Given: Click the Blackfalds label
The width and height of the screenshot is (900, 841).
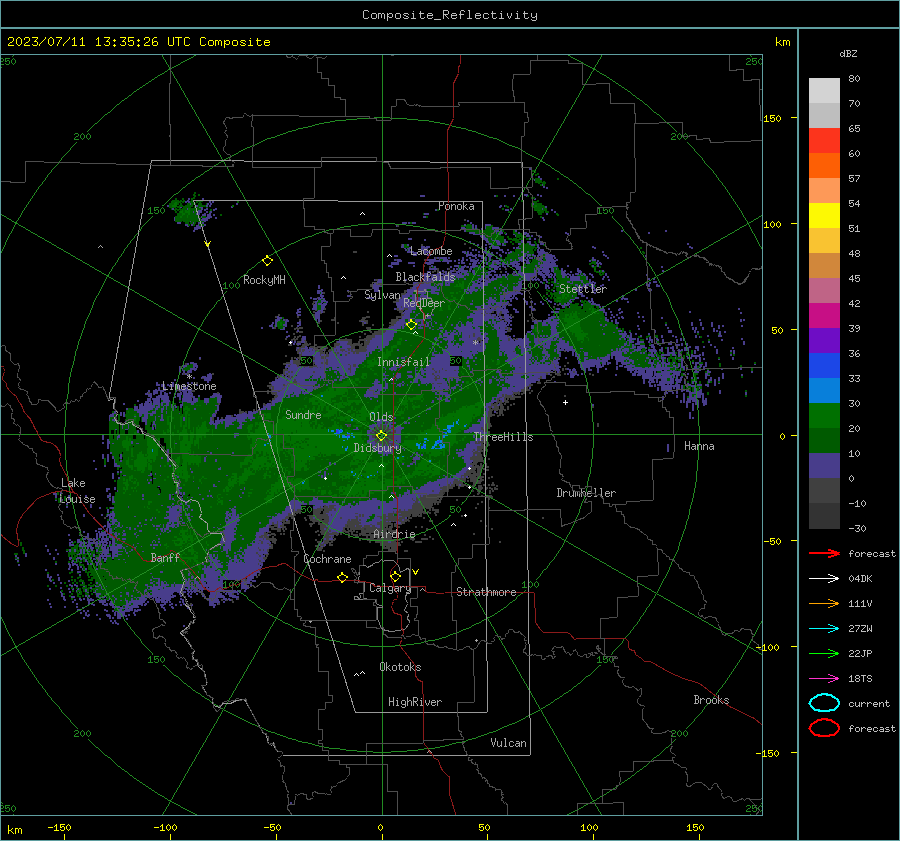Looking at the screenshot, I should (x=425, y=277).
